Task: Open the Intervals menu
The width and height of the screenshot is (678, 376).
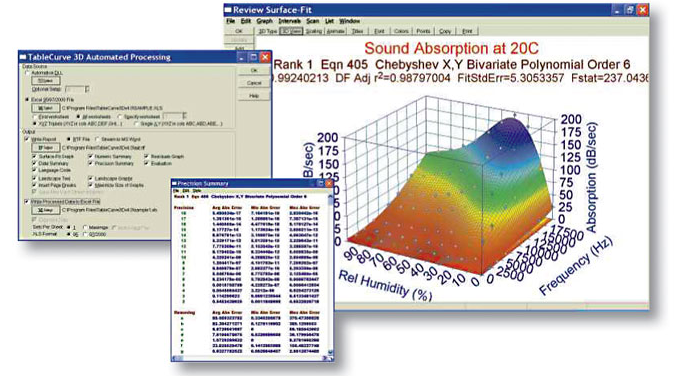Action: click(289, 21)
